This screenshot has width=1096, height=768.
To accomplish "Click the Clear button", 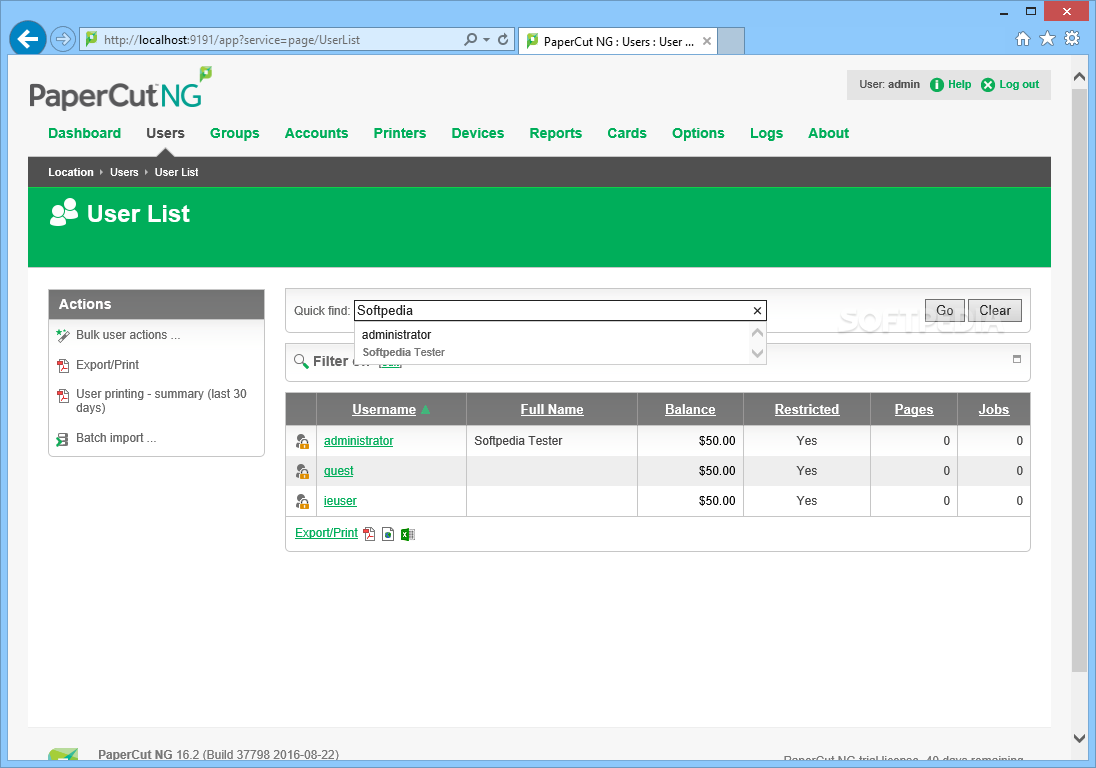I will (995, 311).
